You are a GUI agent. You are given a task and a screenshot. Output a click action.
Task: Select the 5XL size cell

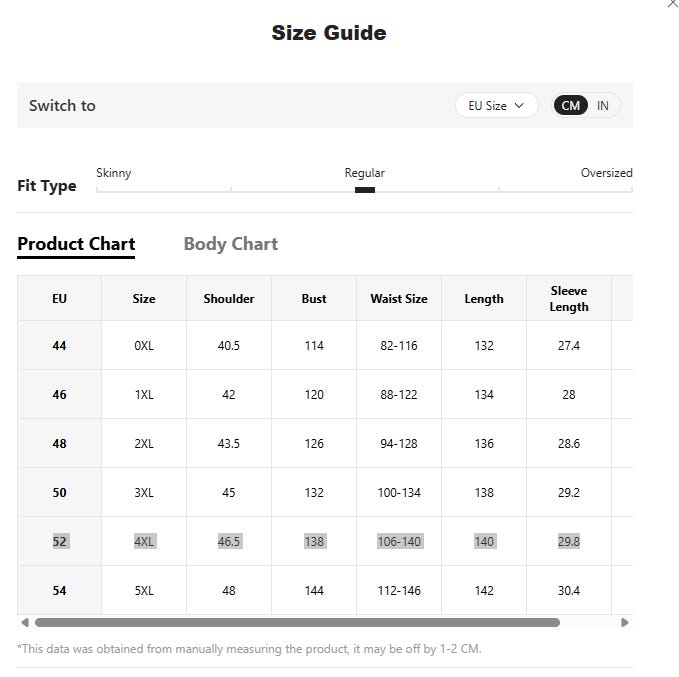point(144,590)
